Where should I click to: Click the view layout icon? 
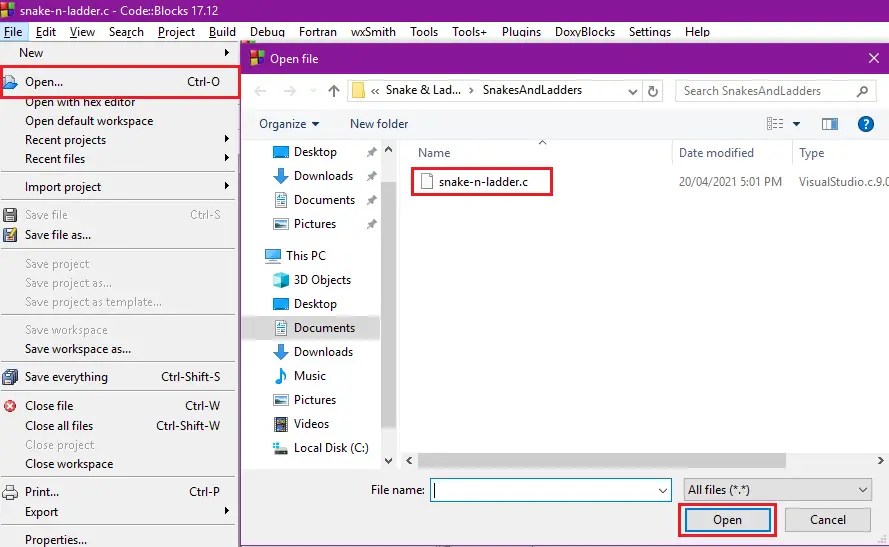pos(775,124)
